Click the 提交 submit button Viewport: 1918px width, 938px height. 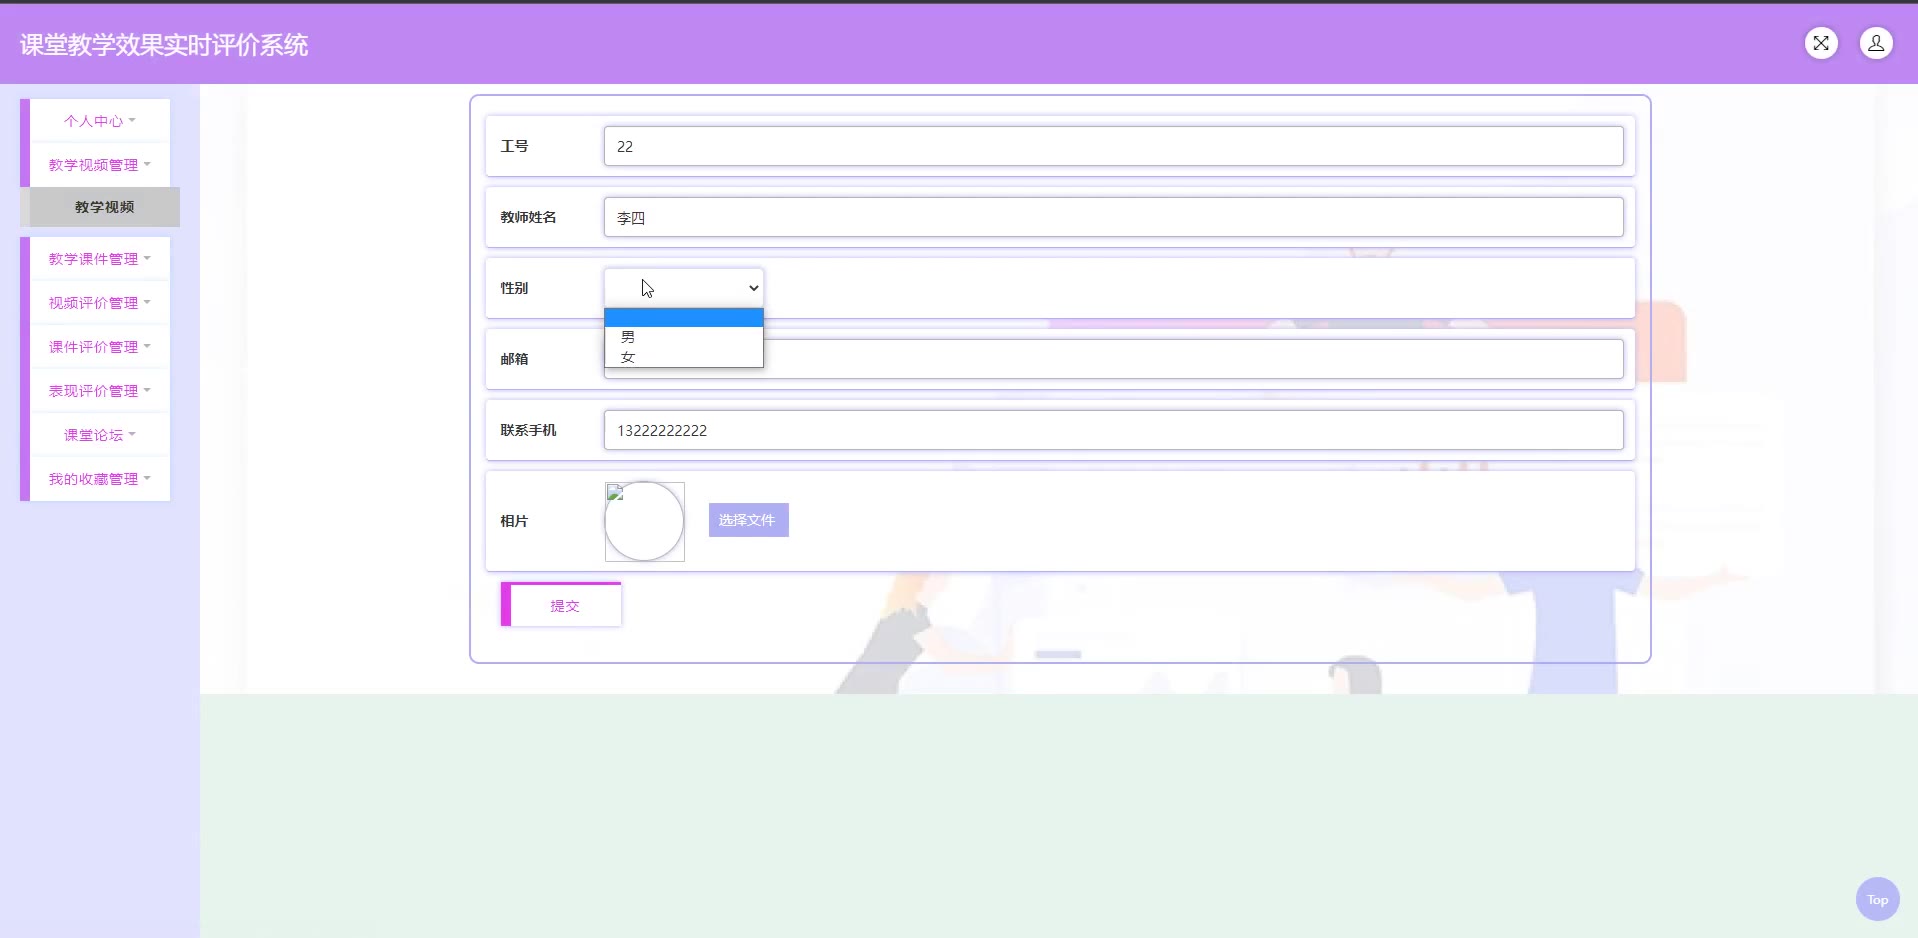561,605
